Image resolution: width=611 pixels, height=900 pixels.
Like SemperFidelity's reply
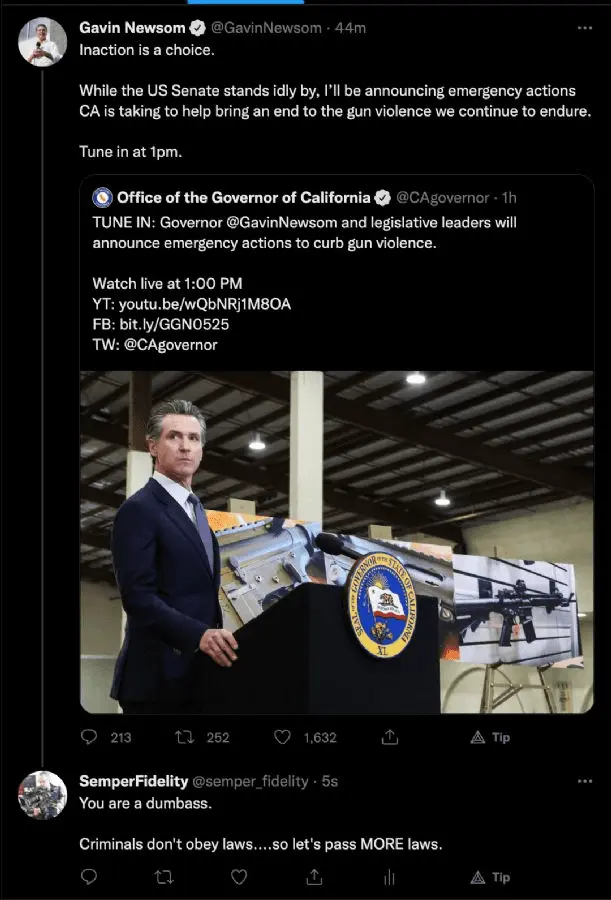click(x=239, y=877)
